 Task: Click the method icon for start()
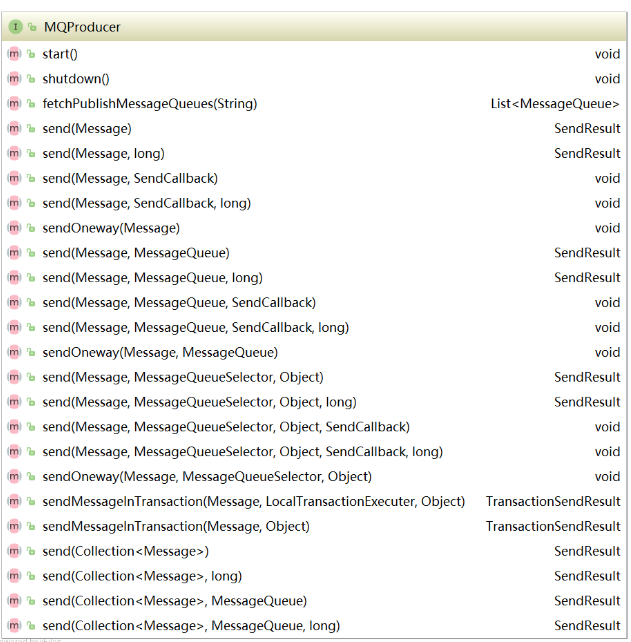[14, 54]
